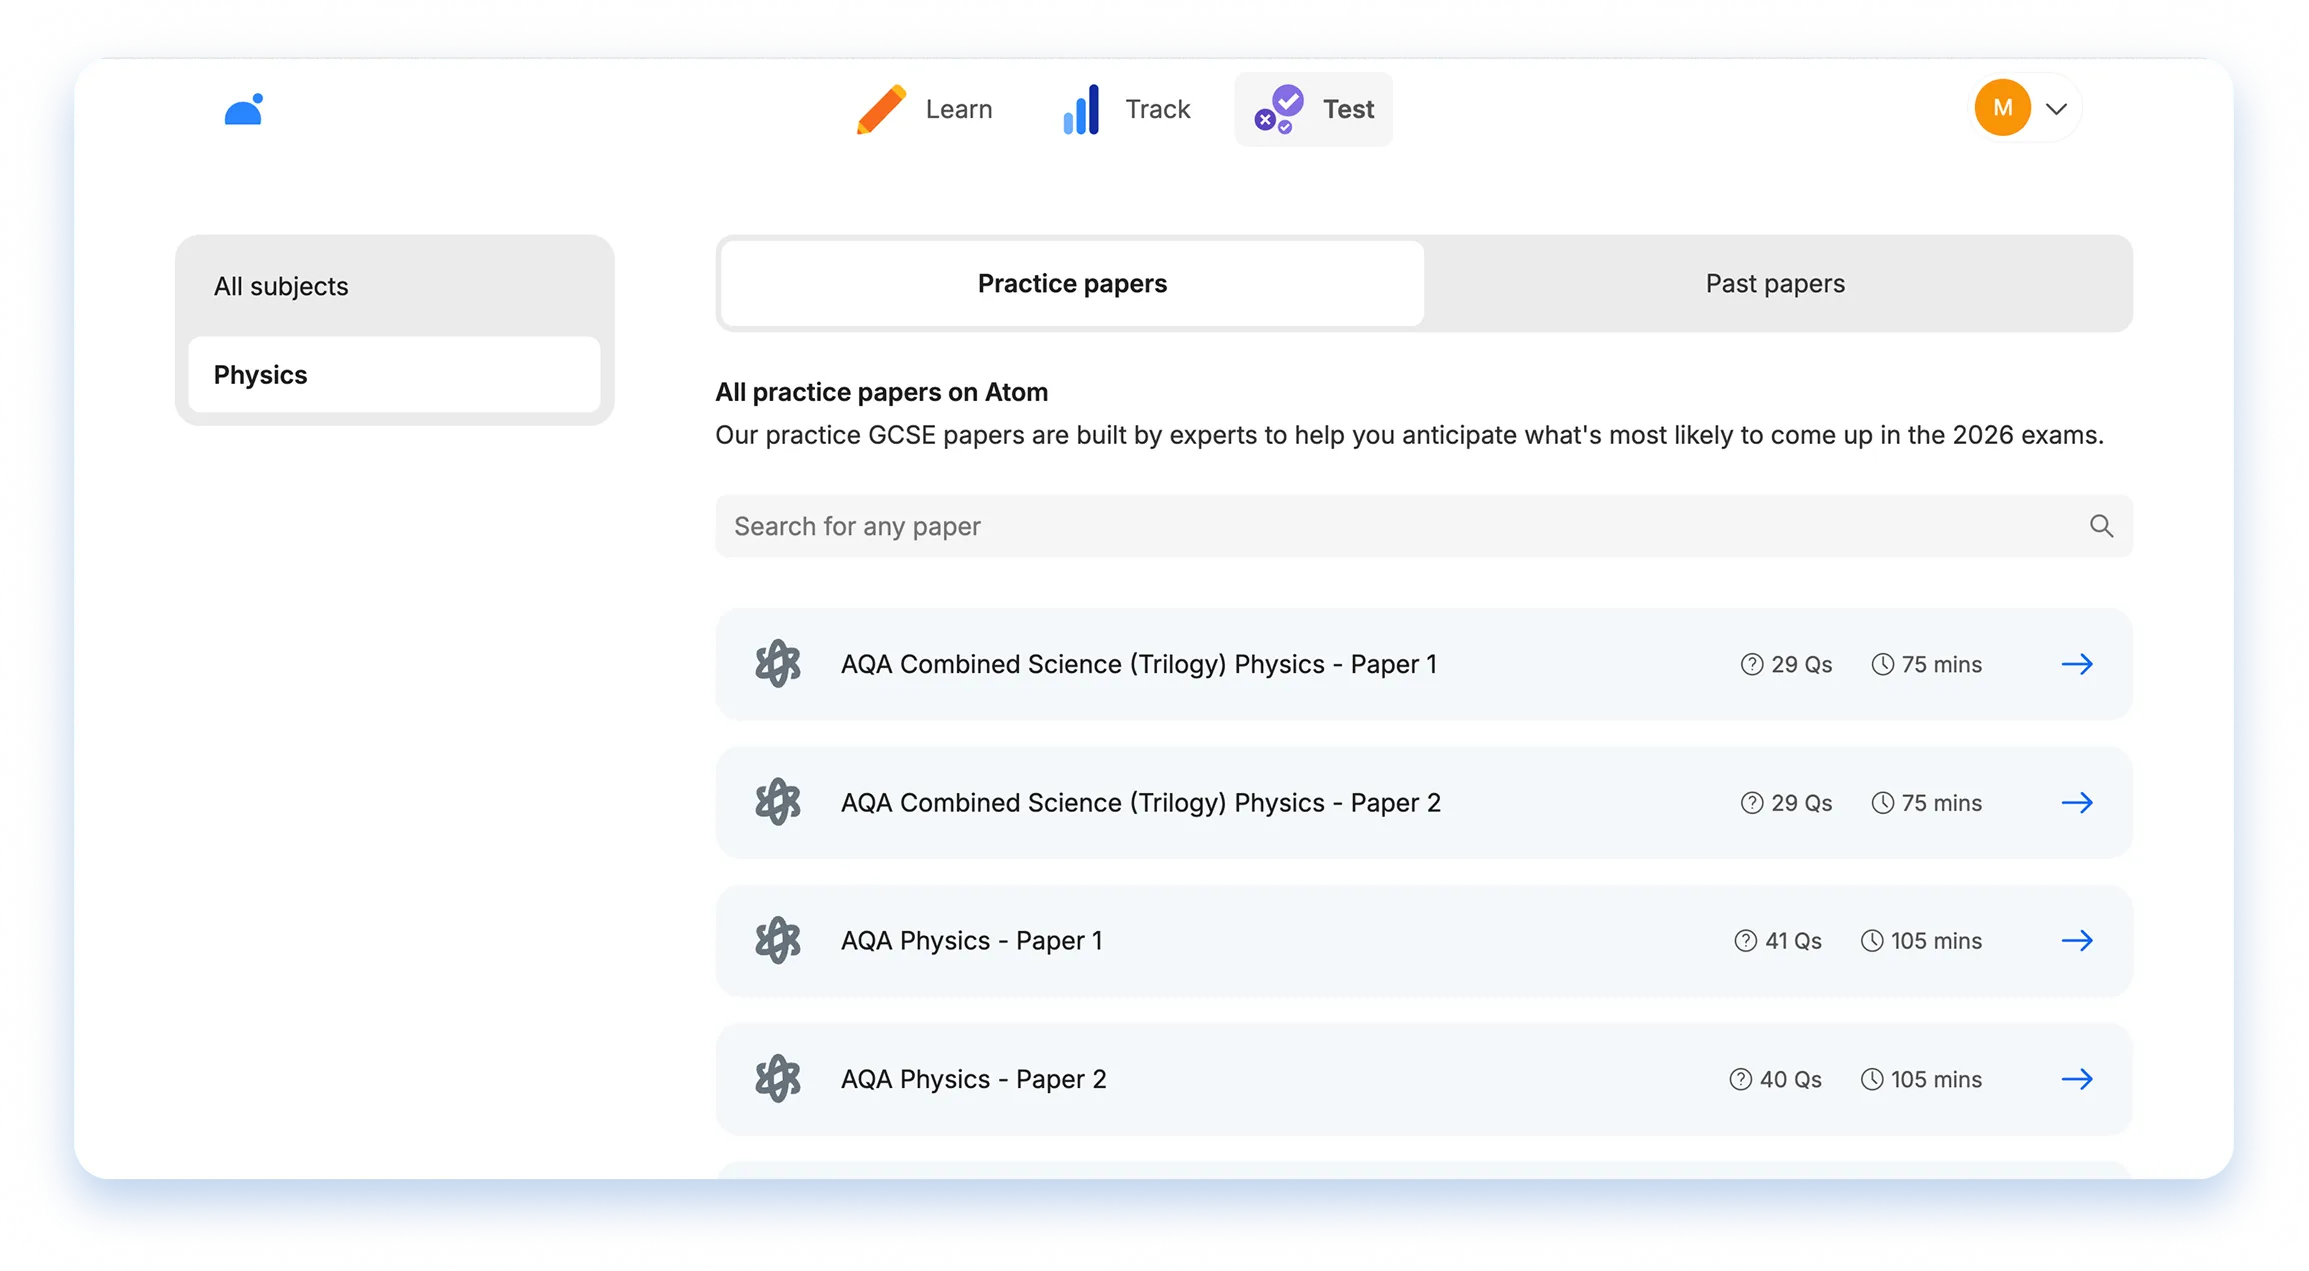Click the orange pencil Learn icon
The image size is (2309, 1271).
(881, 109)
